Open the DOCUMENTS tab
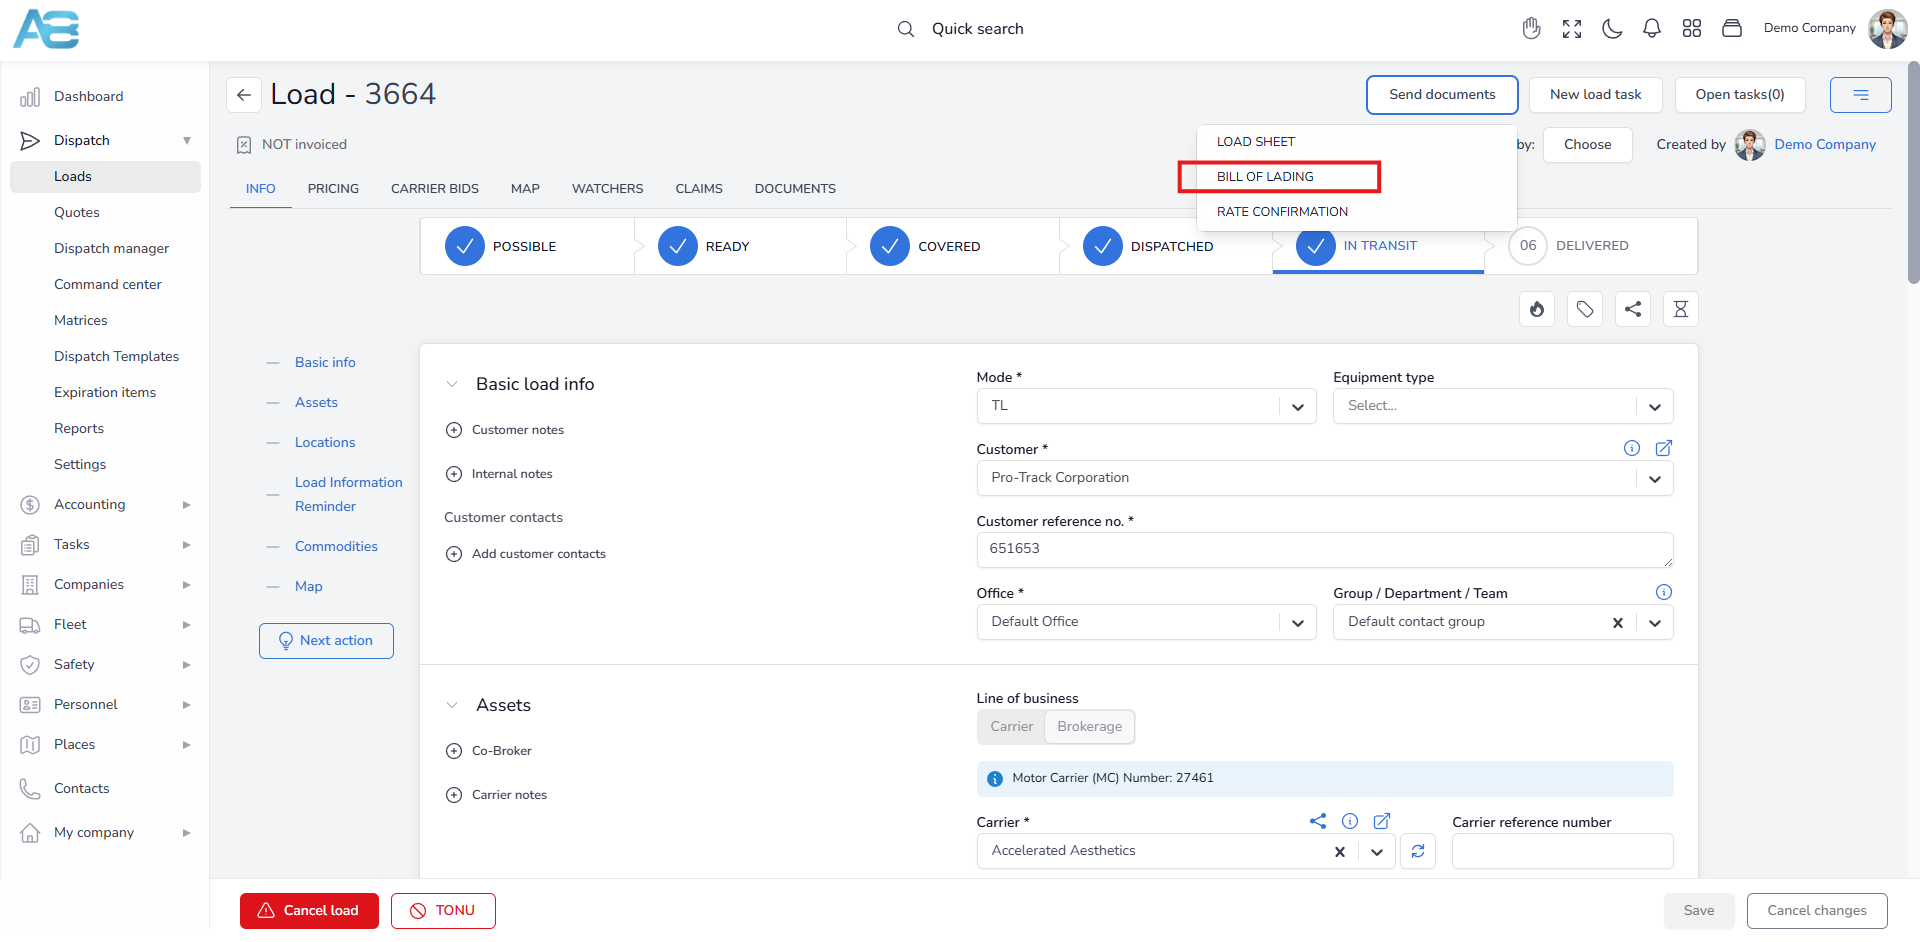Image resolution: width=1920 pixels, height=942 pixels. point(795,188)
